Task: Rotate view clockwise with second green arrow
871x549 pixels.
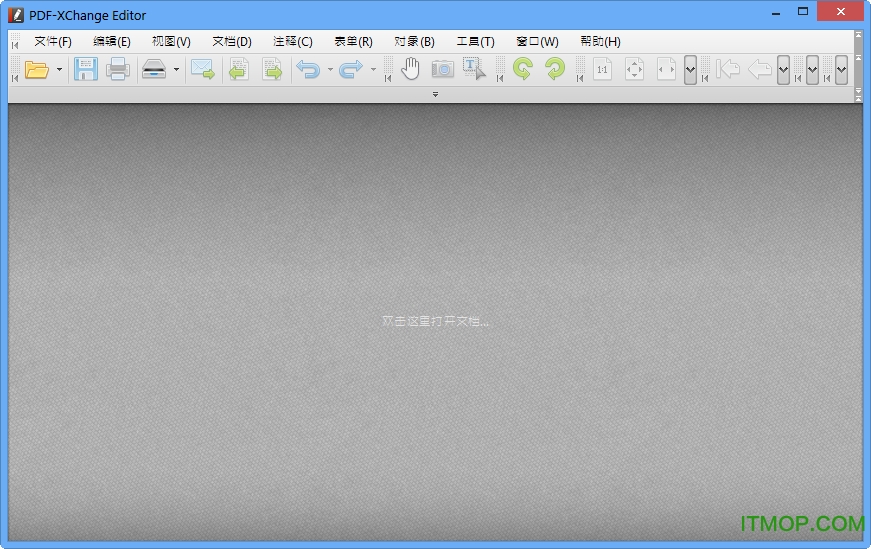Action: (555, 69)
